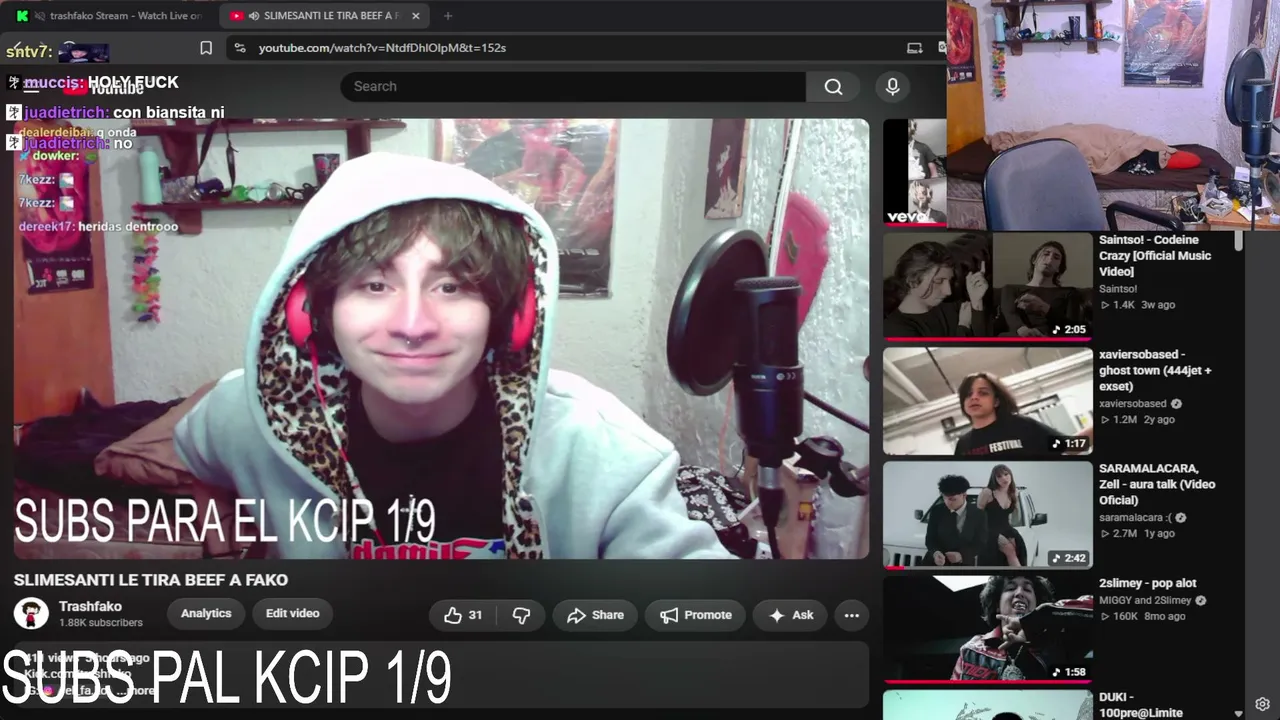Click the '1:58' duration badge on pop alot
Screen dimensions: 1280x720
1070,672
